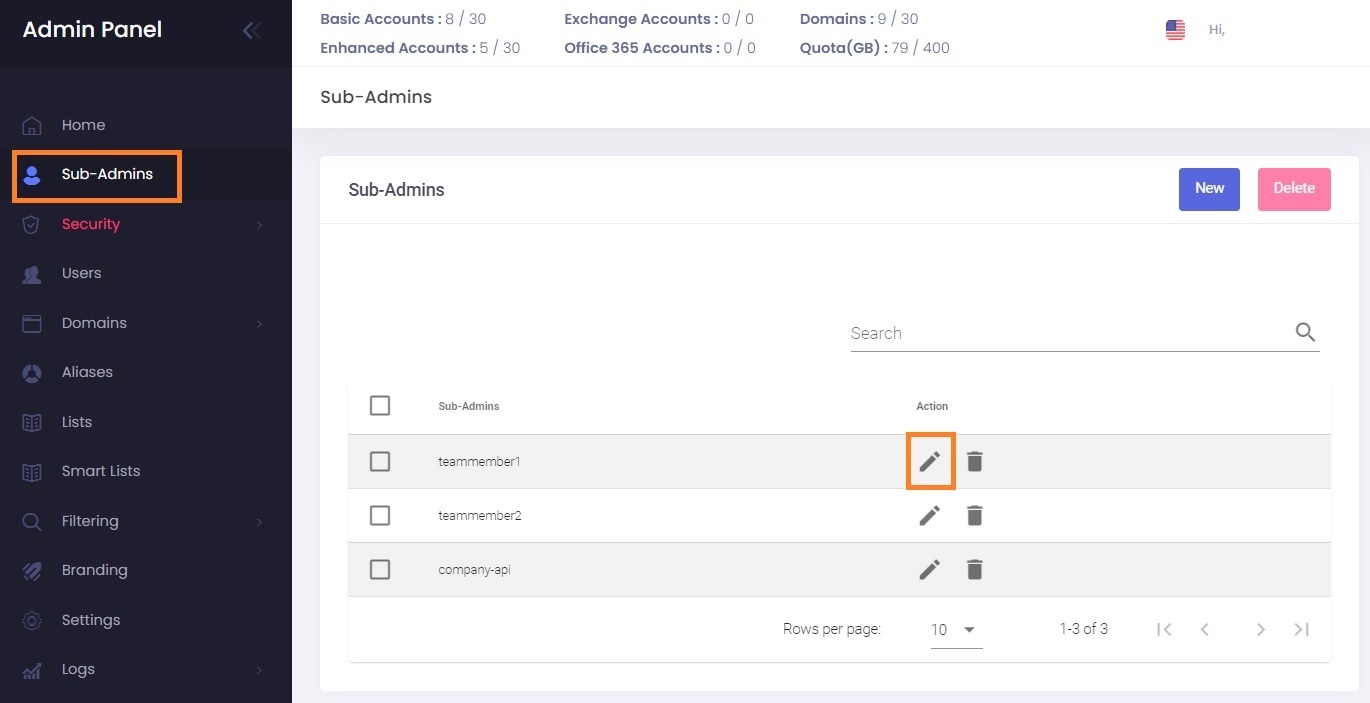Screen dimensions: 1370x703
Task: Click the pink Delete button
Action: (x=1294, y=189)
